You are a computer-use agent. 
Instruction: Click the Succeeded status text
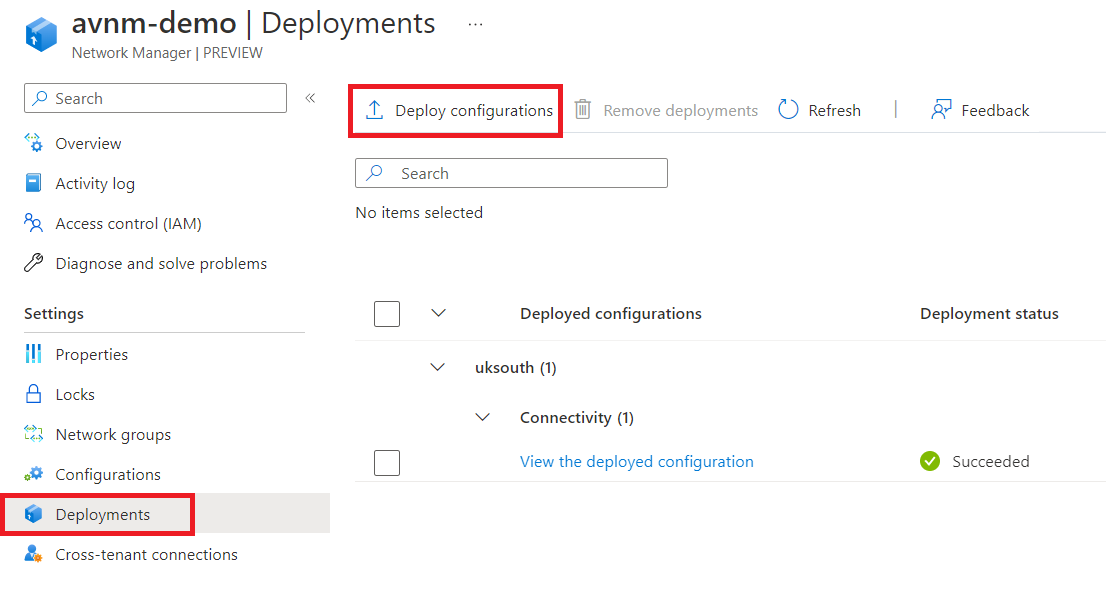coord(990,461)
